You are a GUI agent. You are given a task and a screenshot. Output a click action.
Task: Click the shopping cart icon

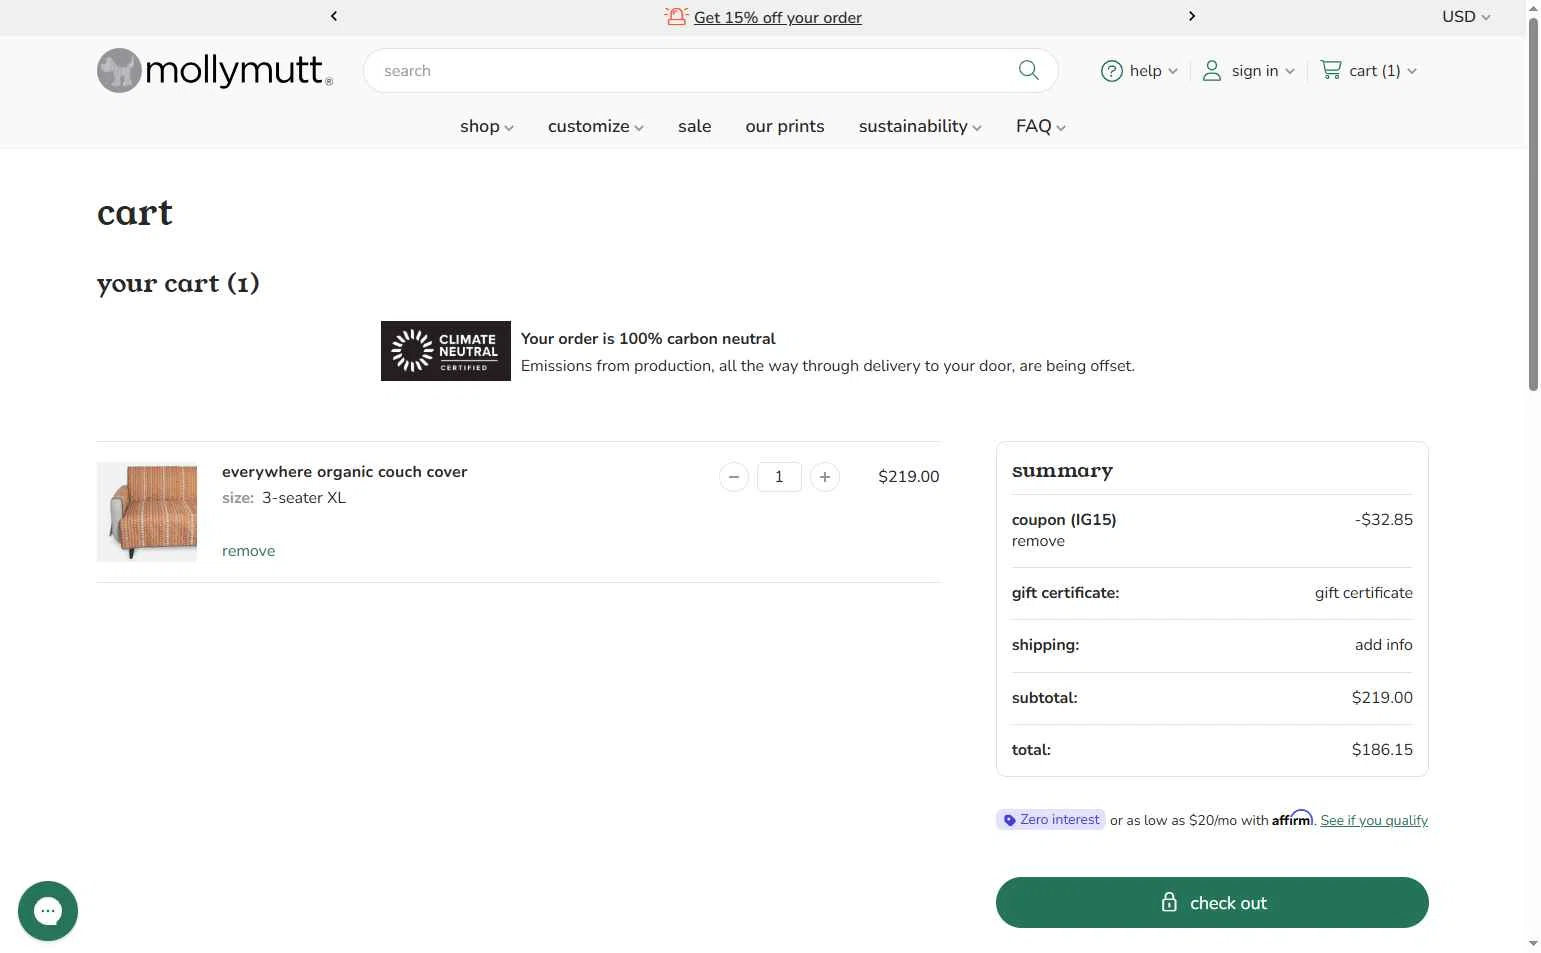pos(1331,70)
